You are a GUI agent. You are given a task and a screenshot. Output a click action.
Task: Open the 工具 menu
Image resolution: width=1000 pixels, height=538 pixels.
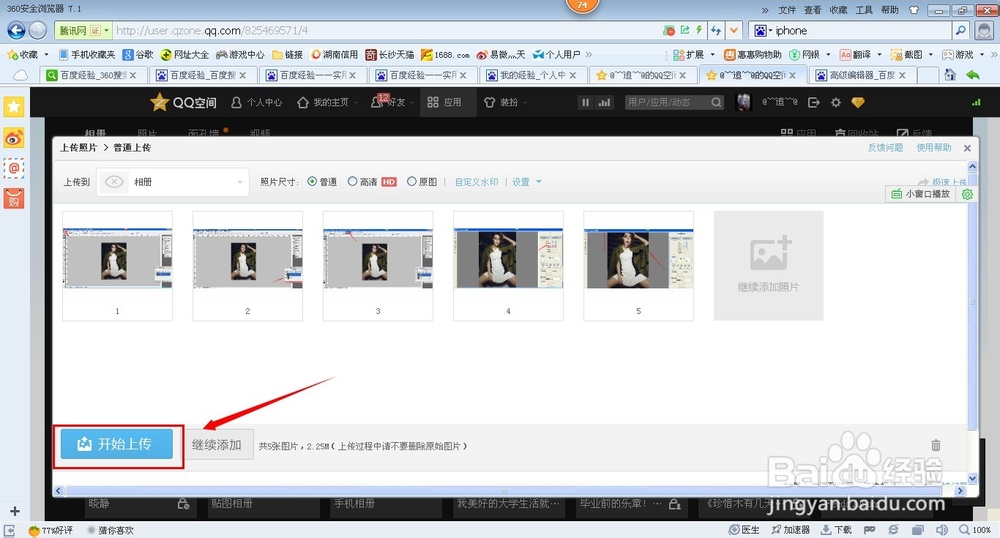[864, 10]
